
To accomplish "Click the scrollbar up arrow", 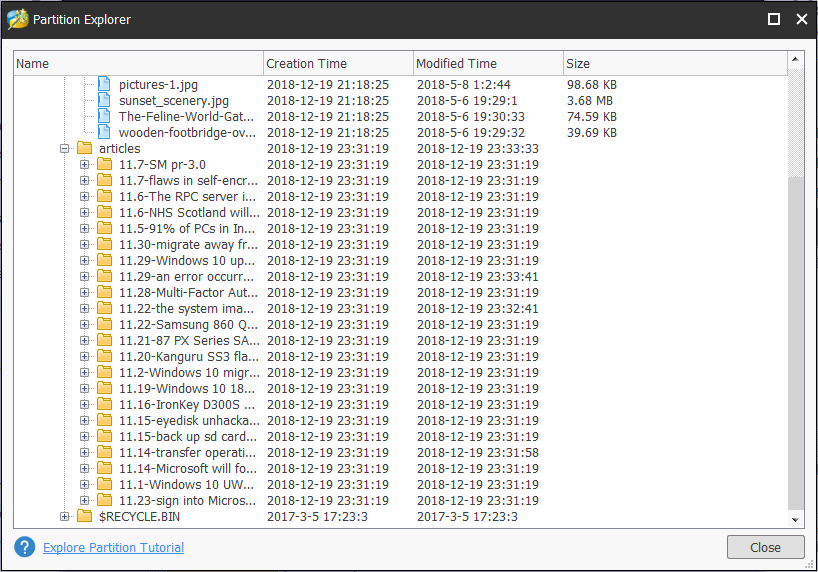I will 796,60.
